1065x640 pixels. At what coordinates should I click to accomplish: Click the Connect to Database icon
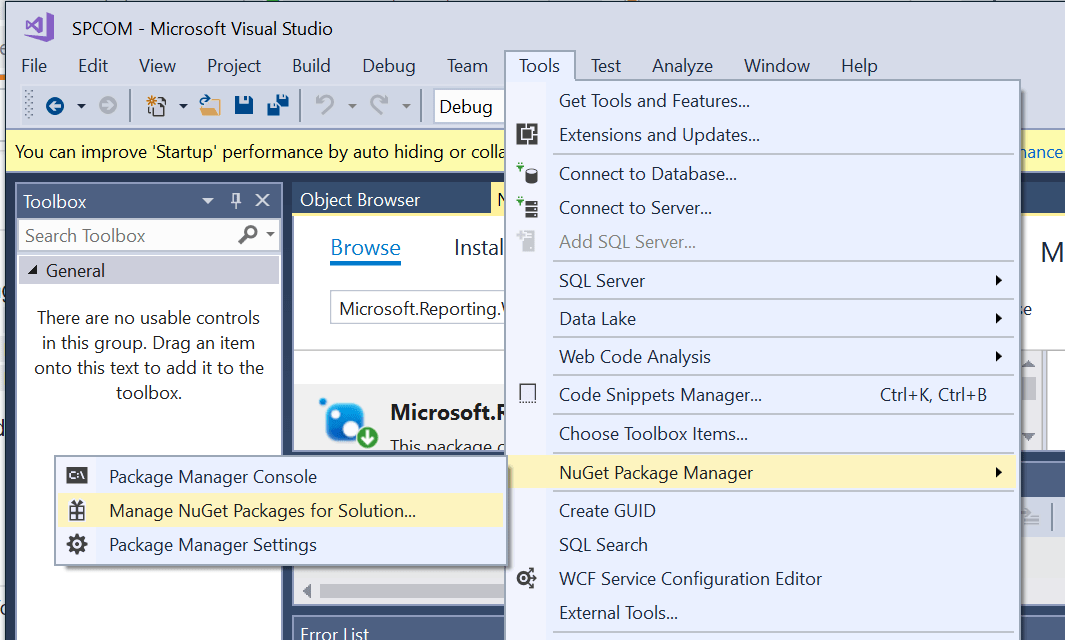pos(528,173)
